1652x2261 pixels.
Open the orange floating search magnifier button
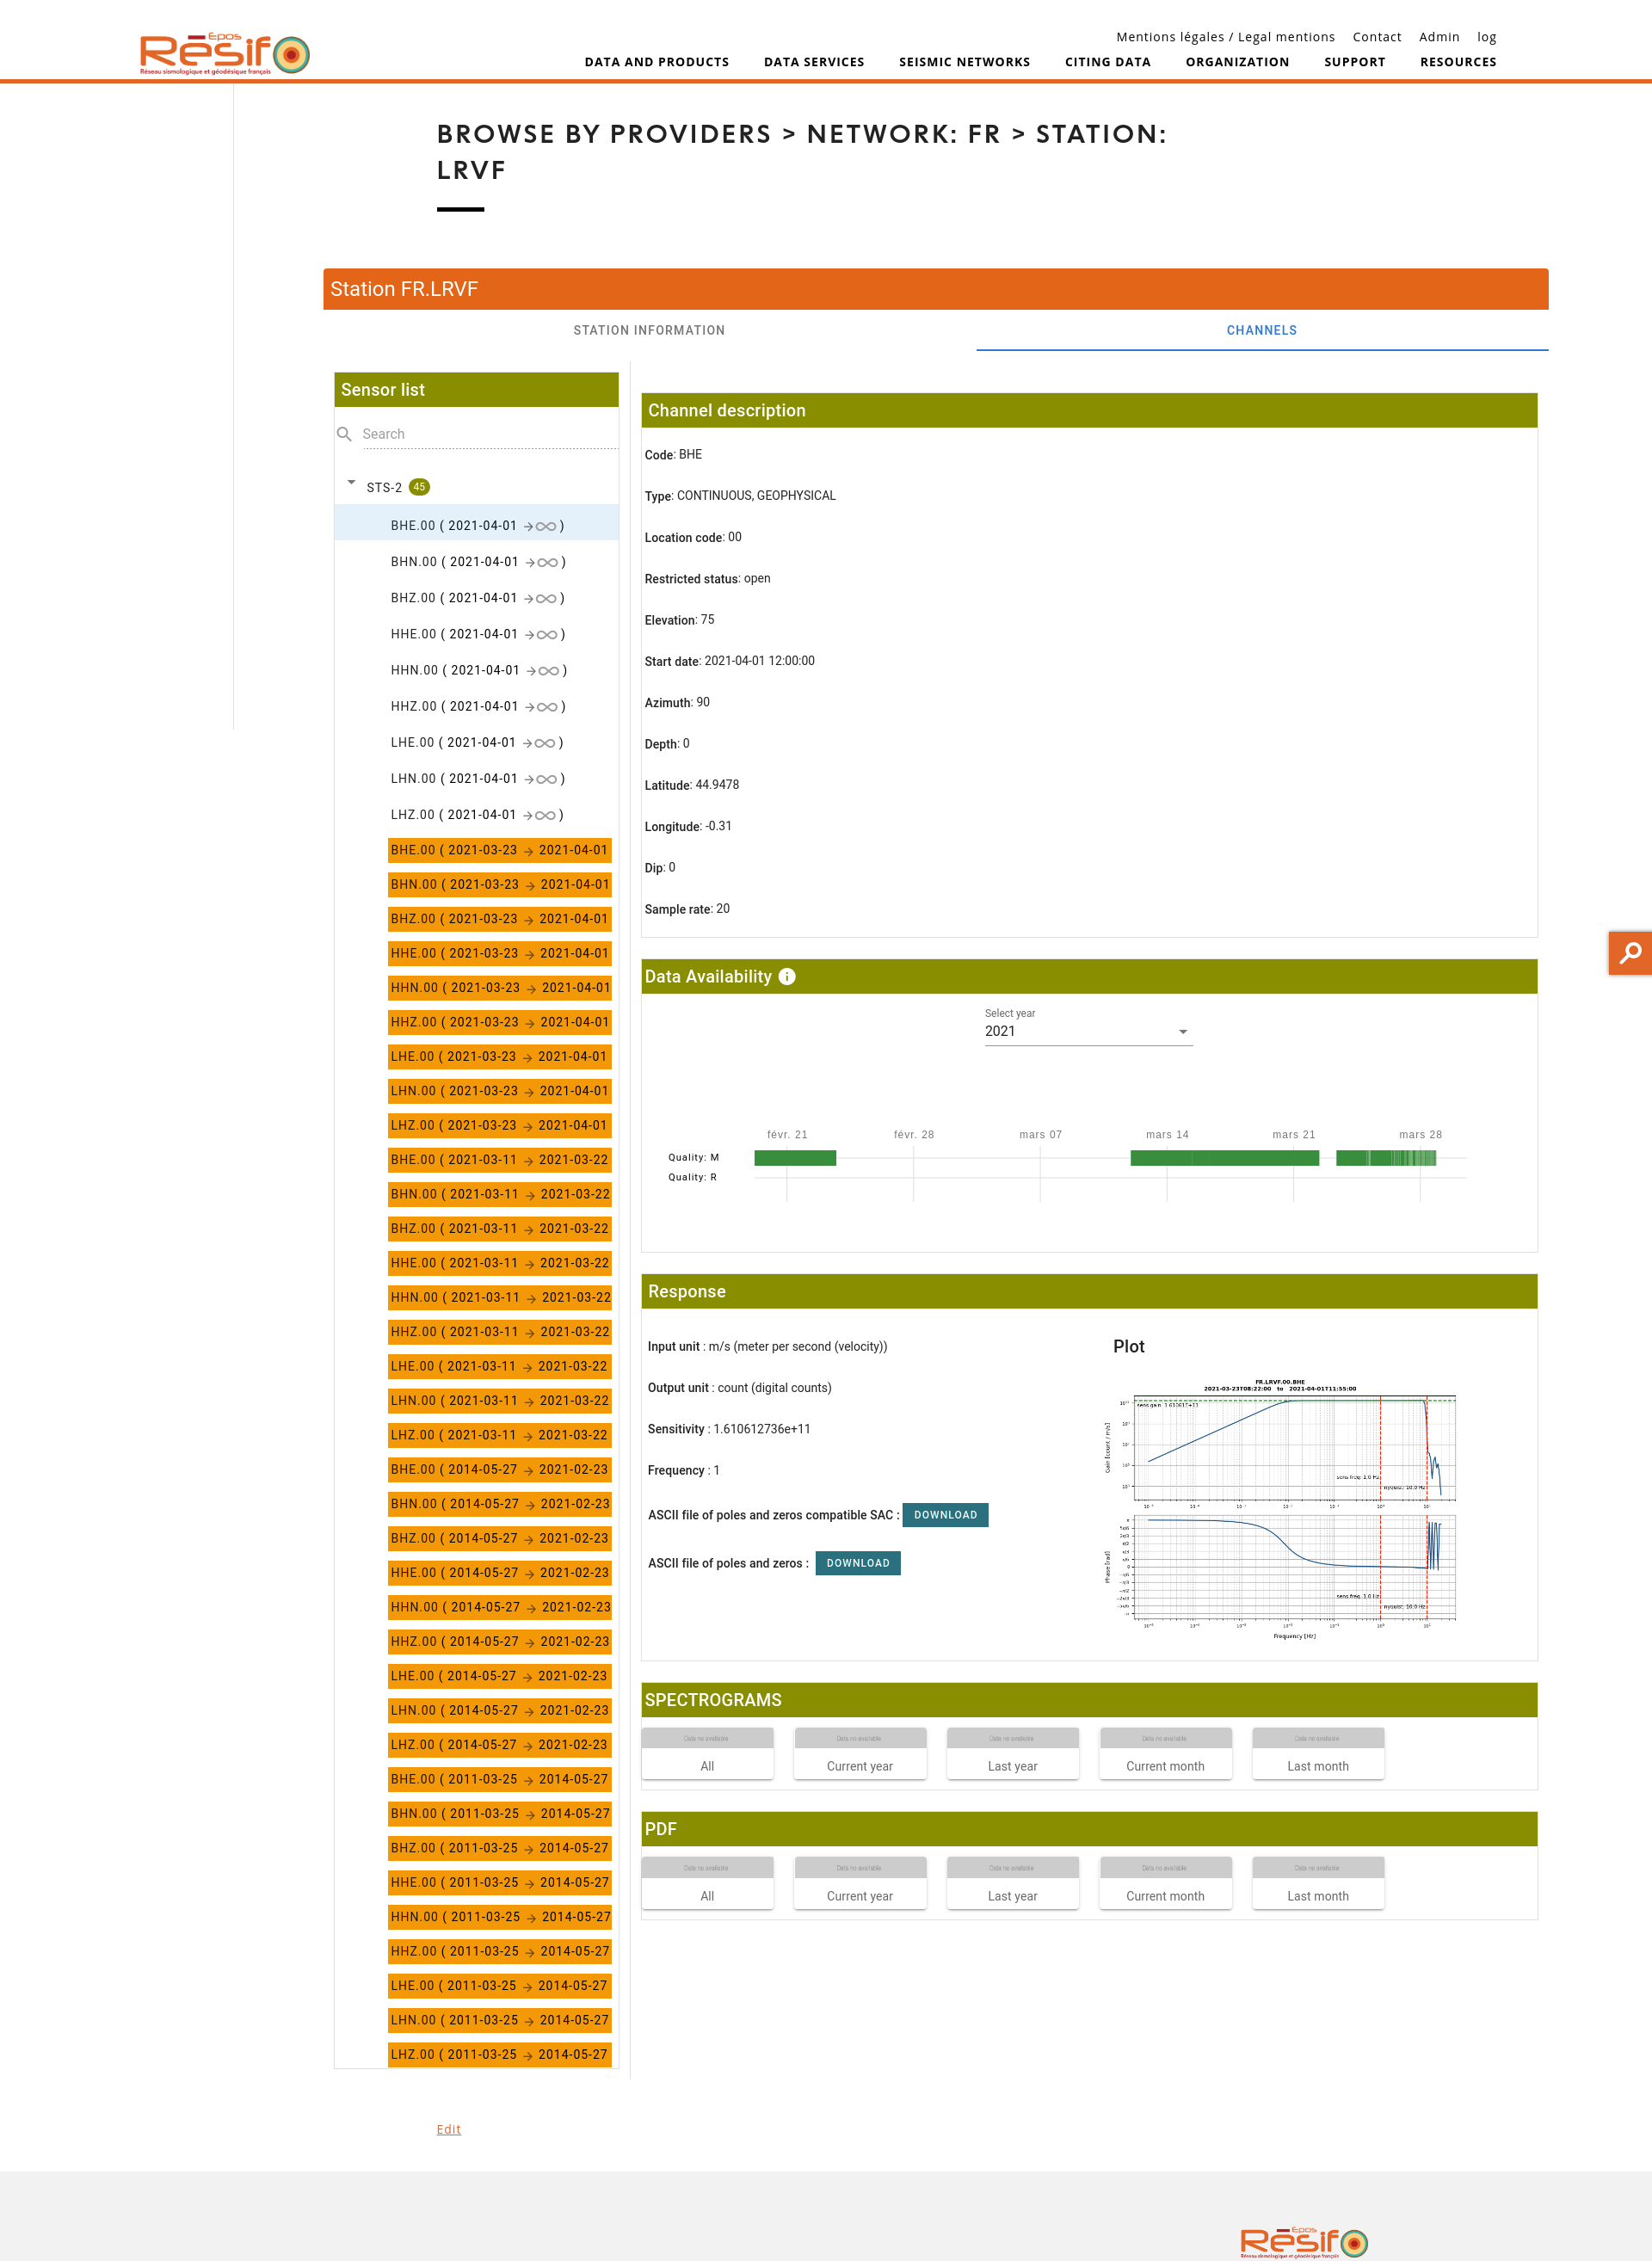[x=1630, y=952]
